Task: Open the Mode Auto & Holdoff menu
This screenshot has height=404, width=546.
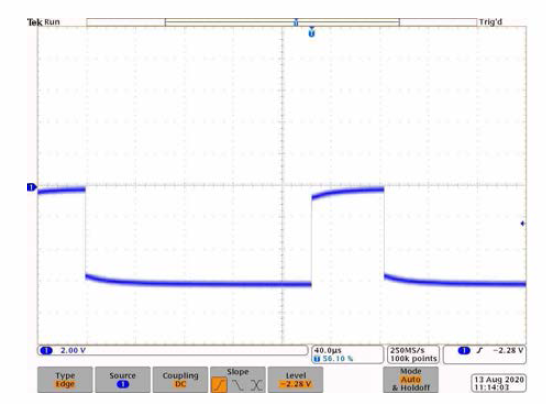Action: (411, 380)
